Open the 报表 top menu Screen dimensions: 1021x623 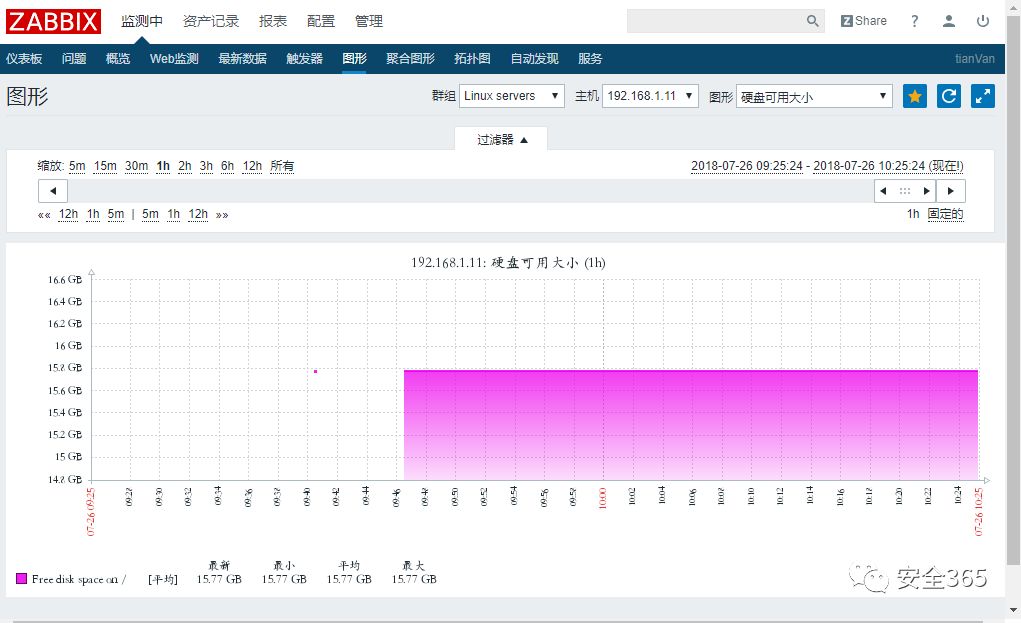(x=273, y=21)
